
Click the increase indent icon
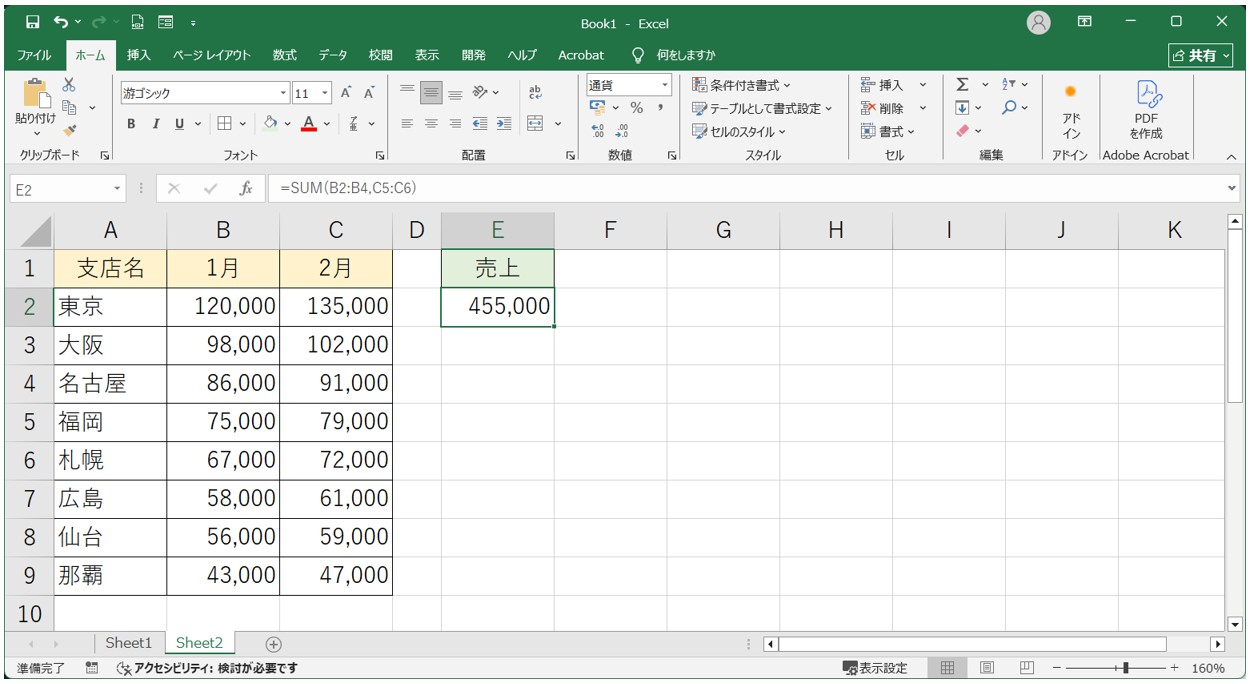(x=504, y=123)
